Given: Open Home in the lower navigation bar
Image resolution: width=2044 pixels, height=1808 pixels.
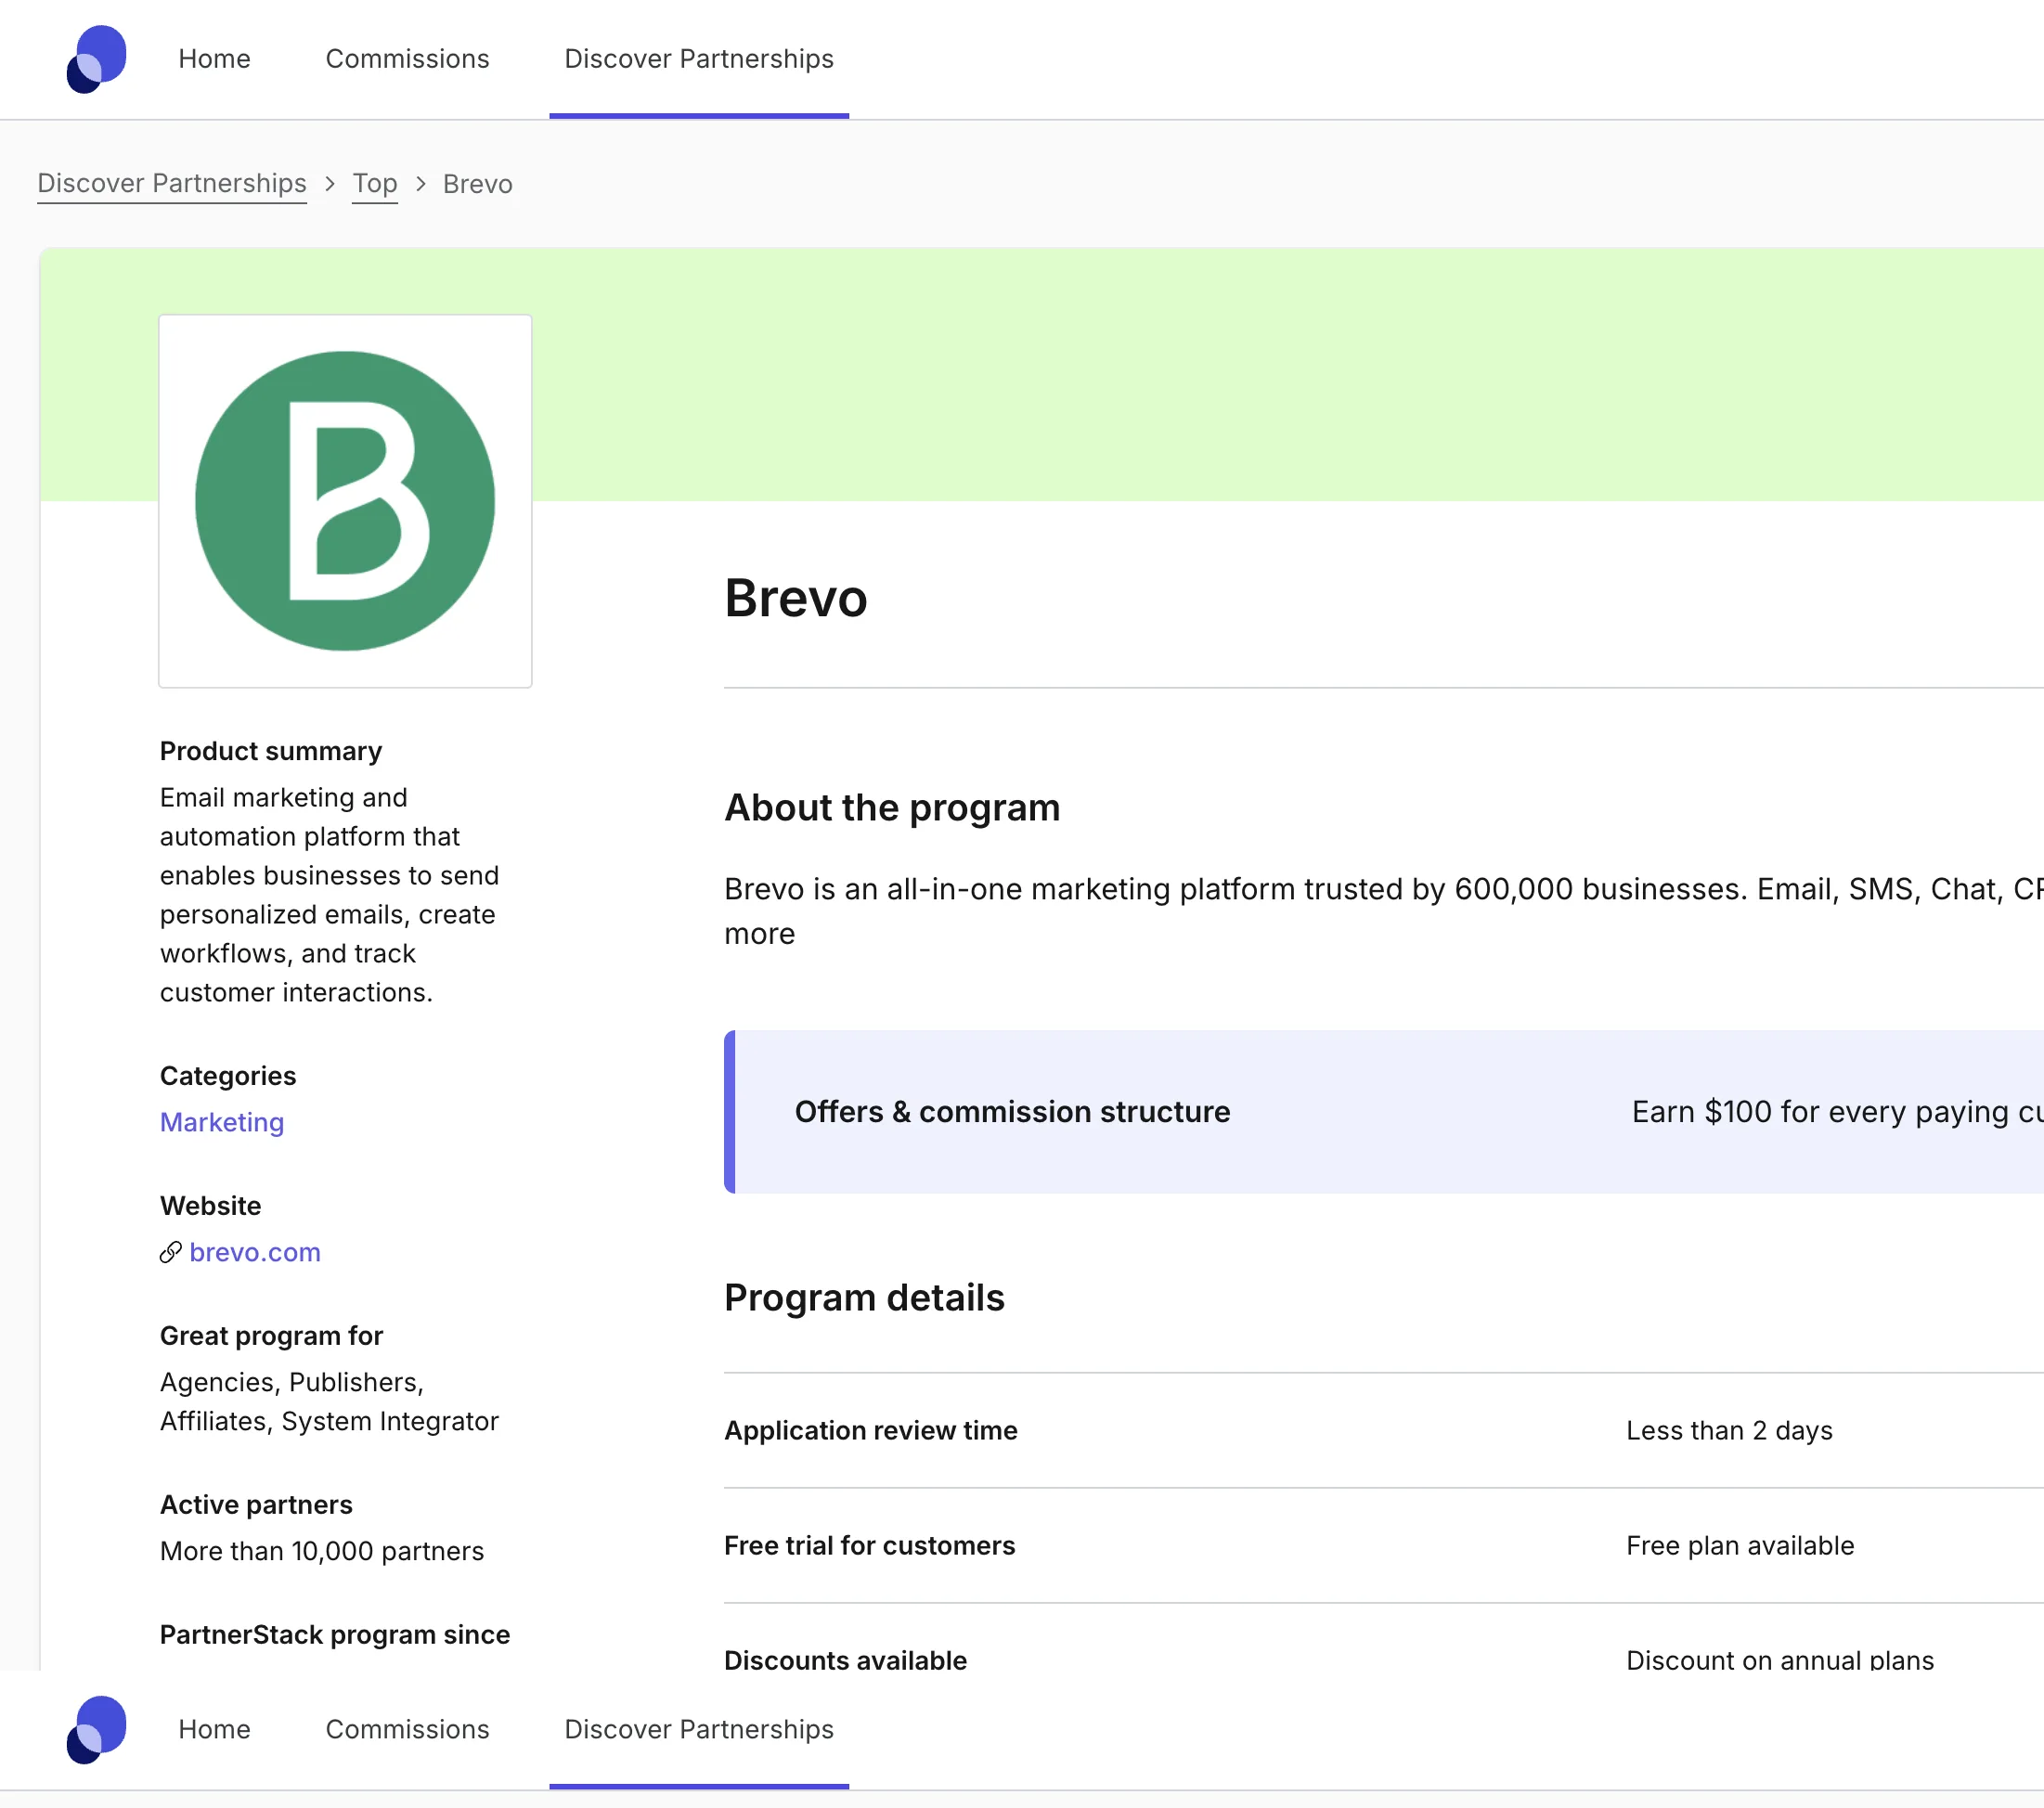Looking at the screenshot, I should pyautogui.click(x=214, y=1729).
